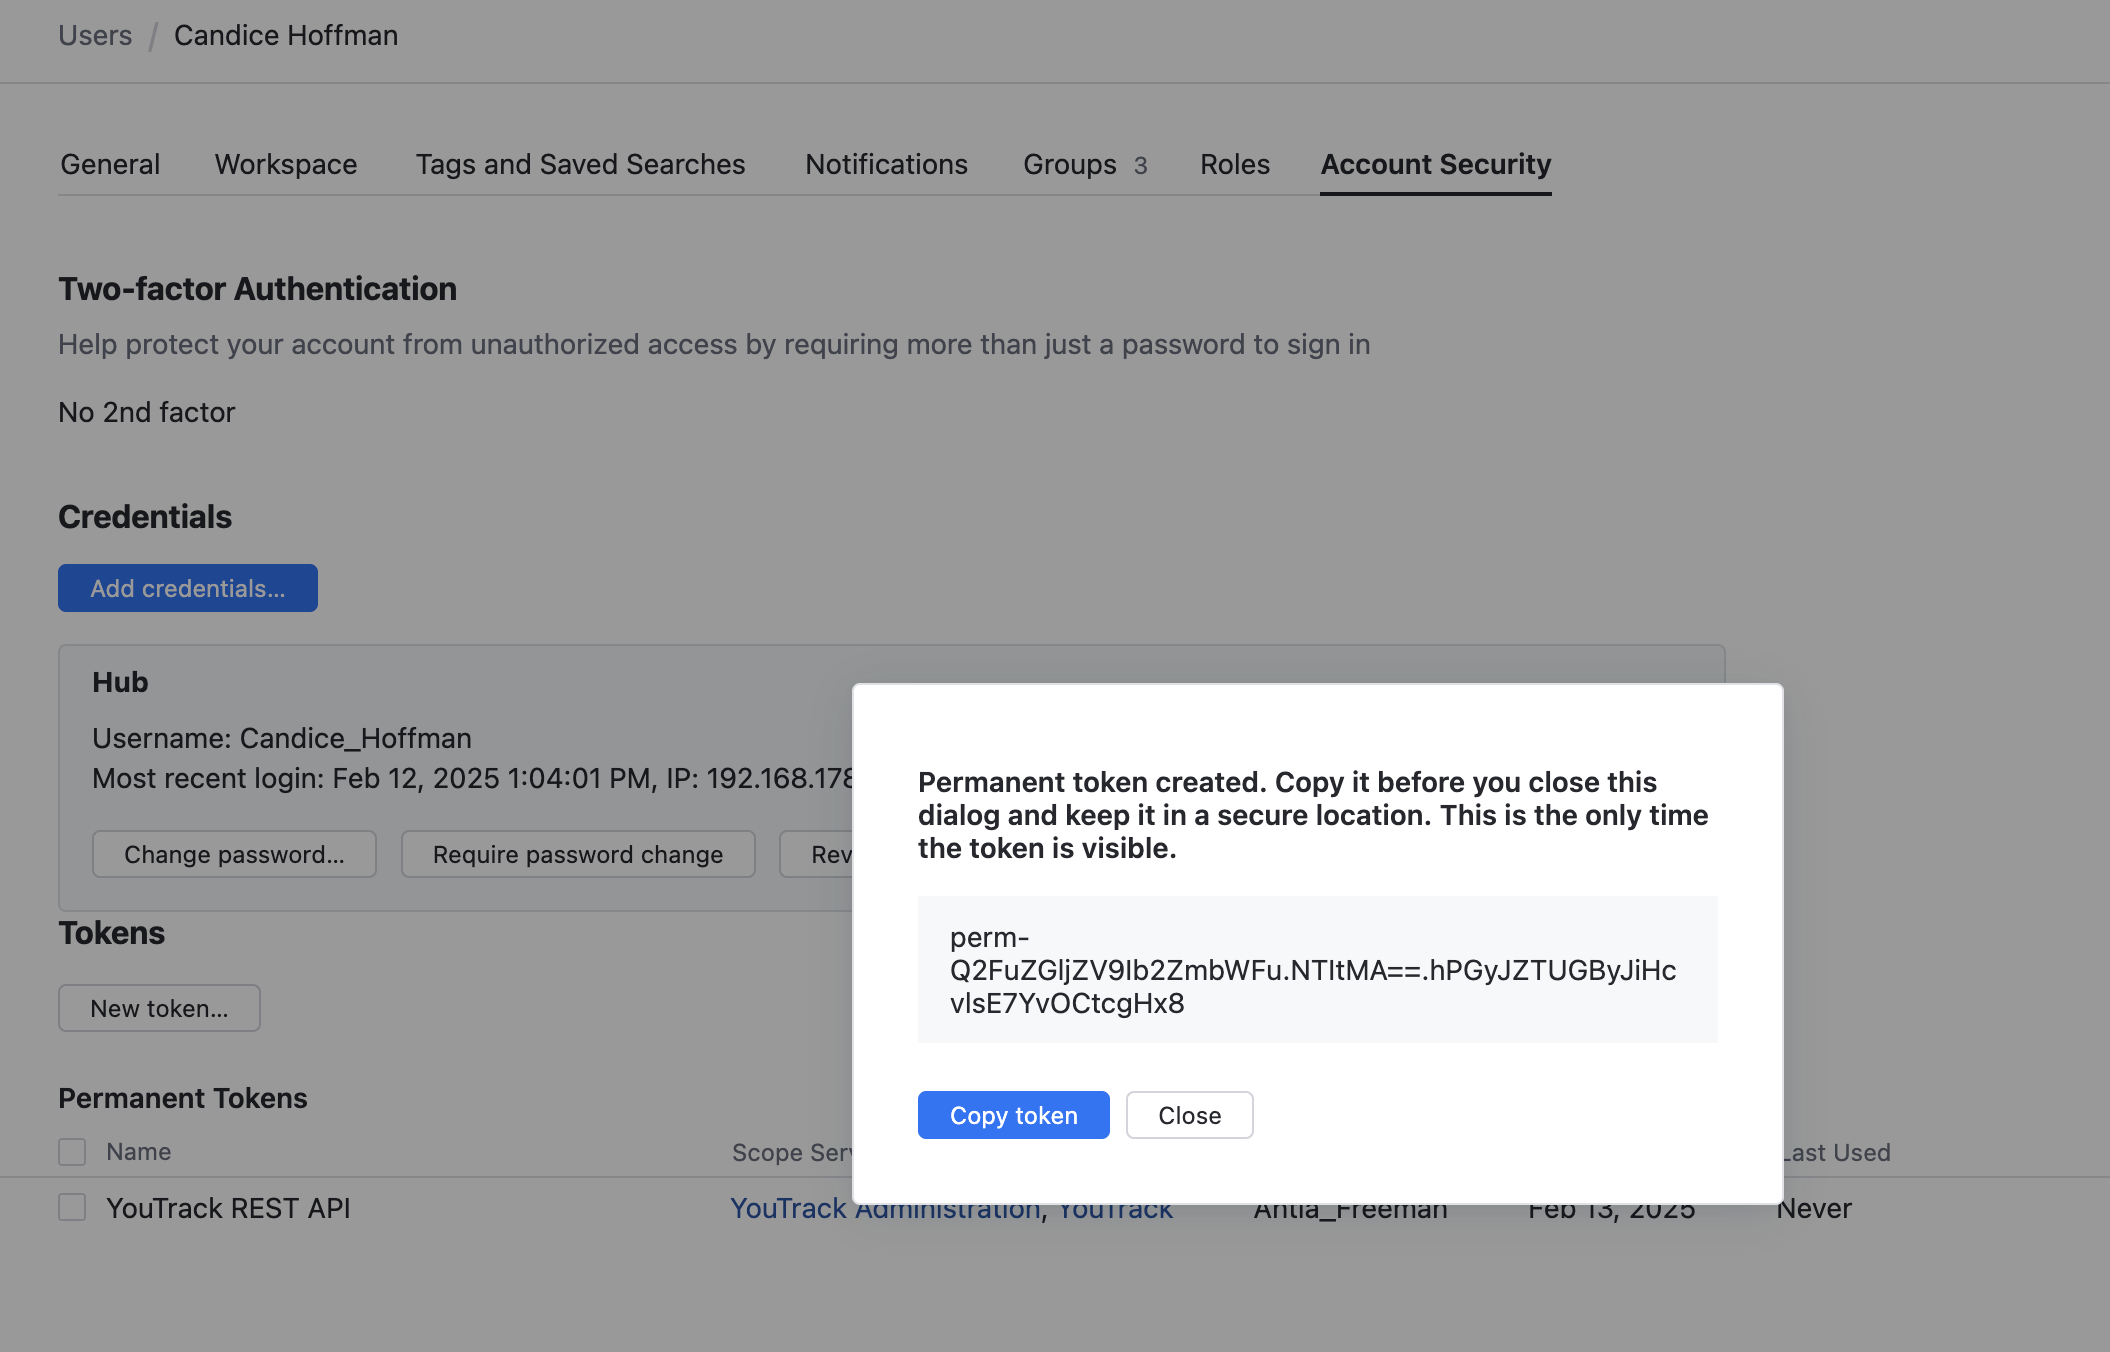This screenshot has width=2110, height=1352.
Task: Select the Account Security tab
Action: point(1435,164)
